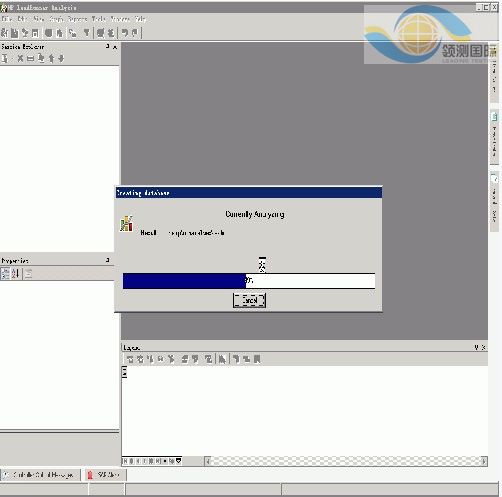The height and width of the screenshot is (497, 502).
Task: Click the delete X icon in Session Explorer
Action: pyautogui.click(x=20, y=59)
